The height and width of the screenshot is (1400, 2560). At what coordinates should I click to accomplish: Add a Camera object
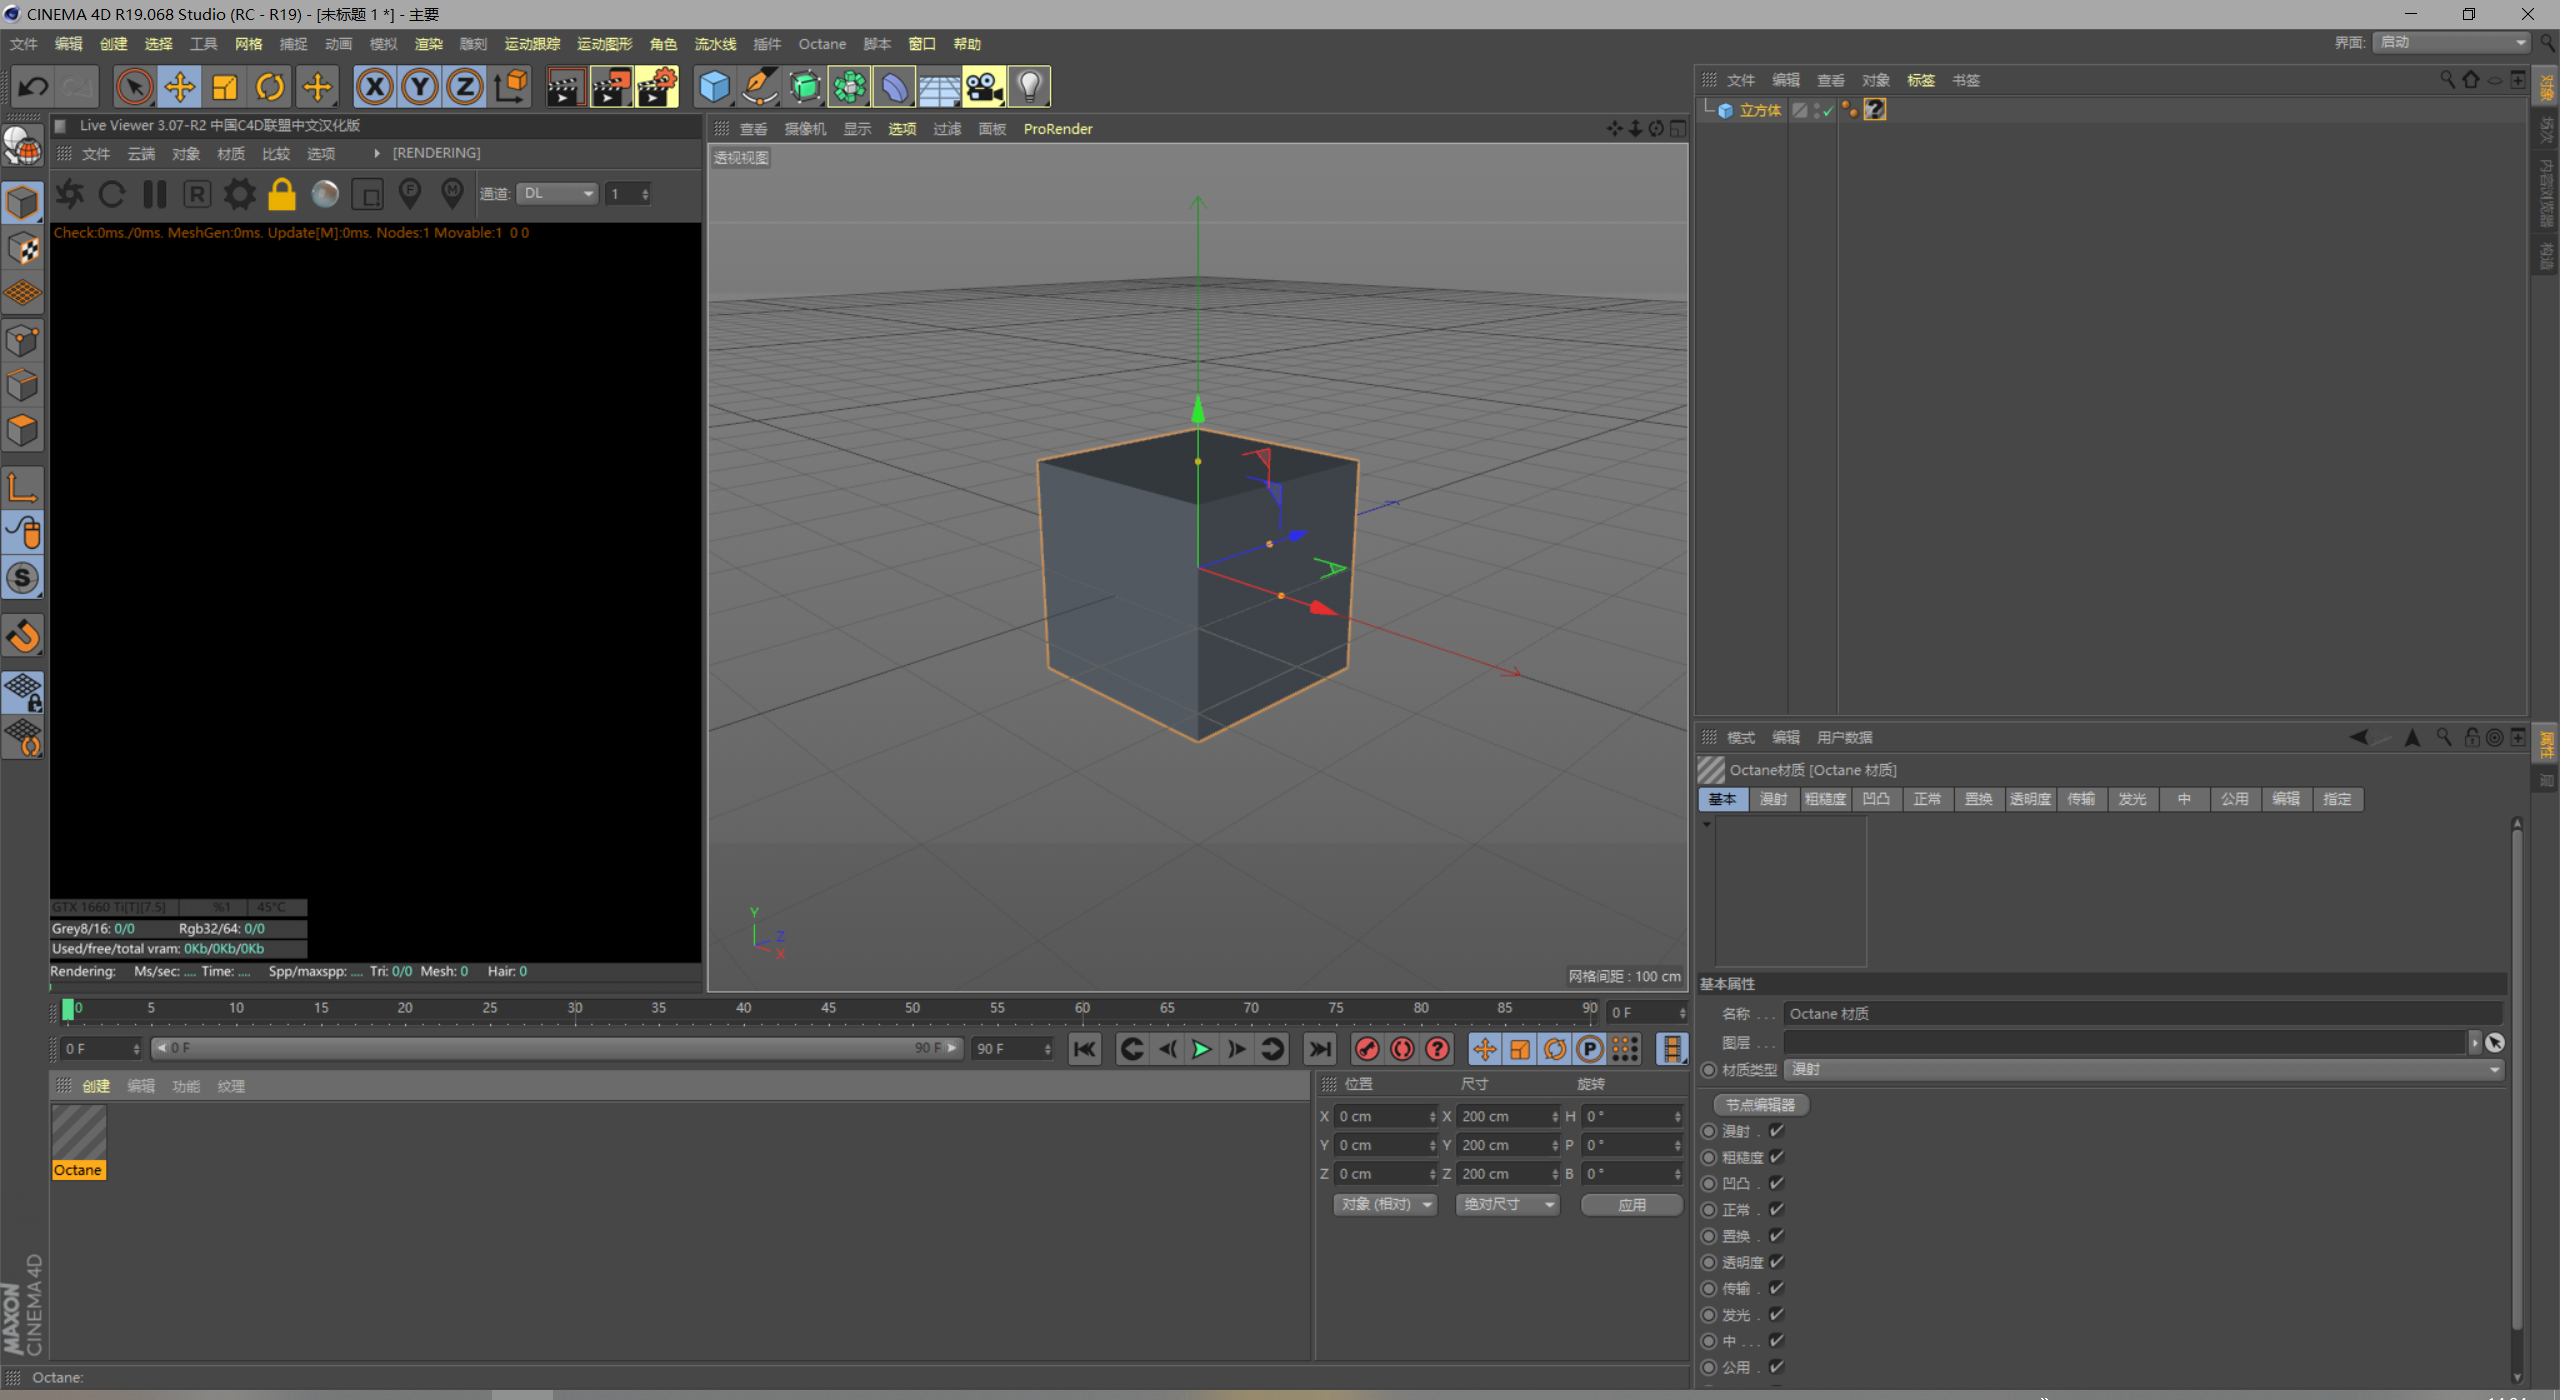click(x=984, y=87)
